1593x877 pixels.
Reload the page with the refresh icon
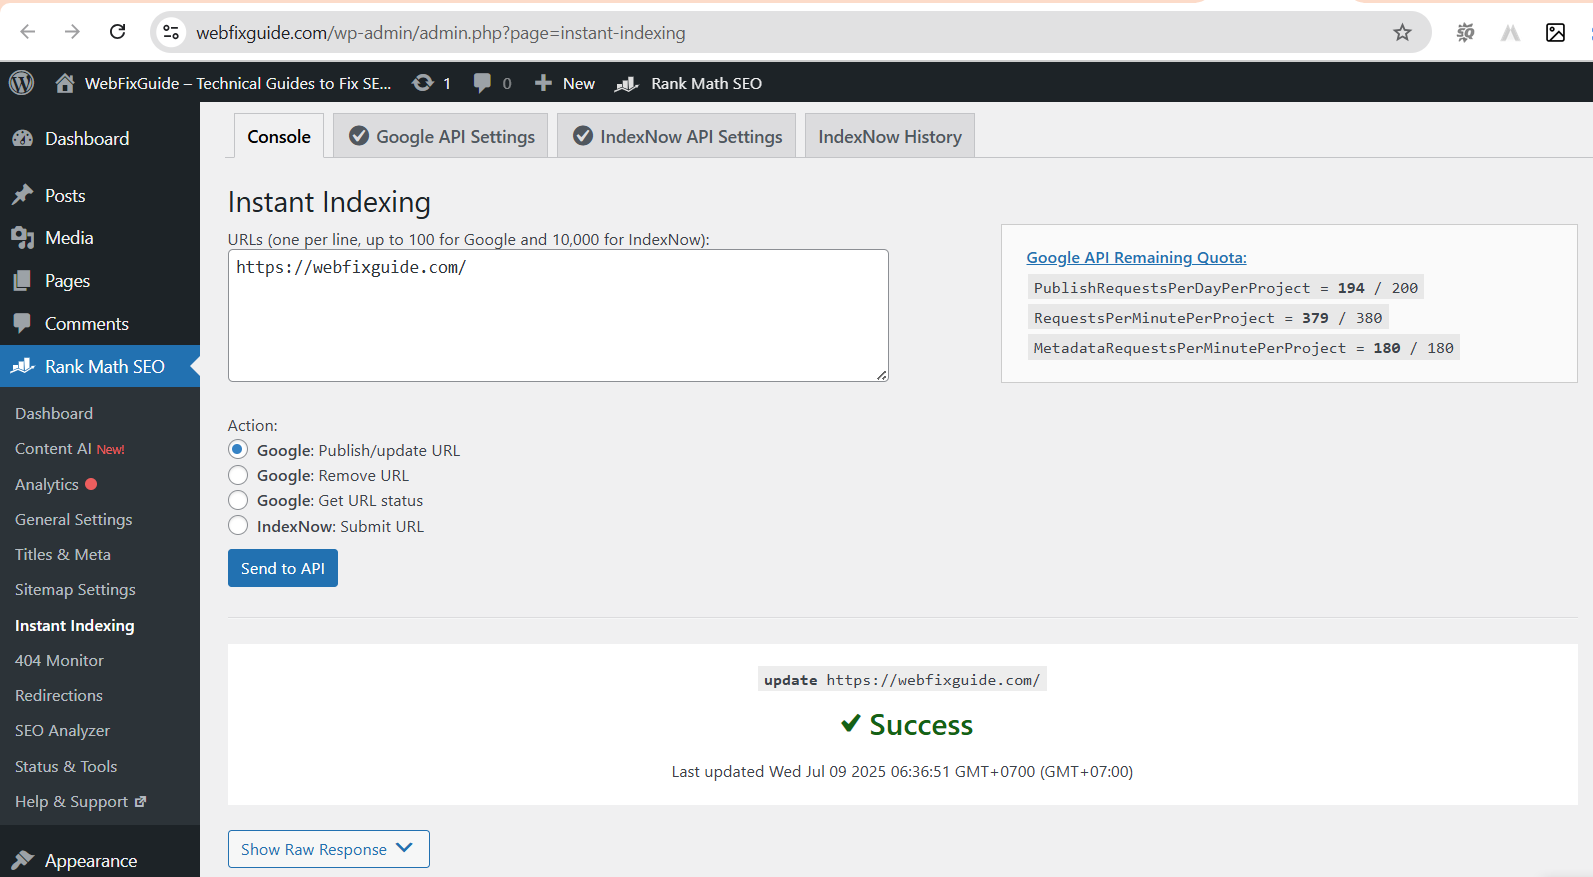[117, 32]
